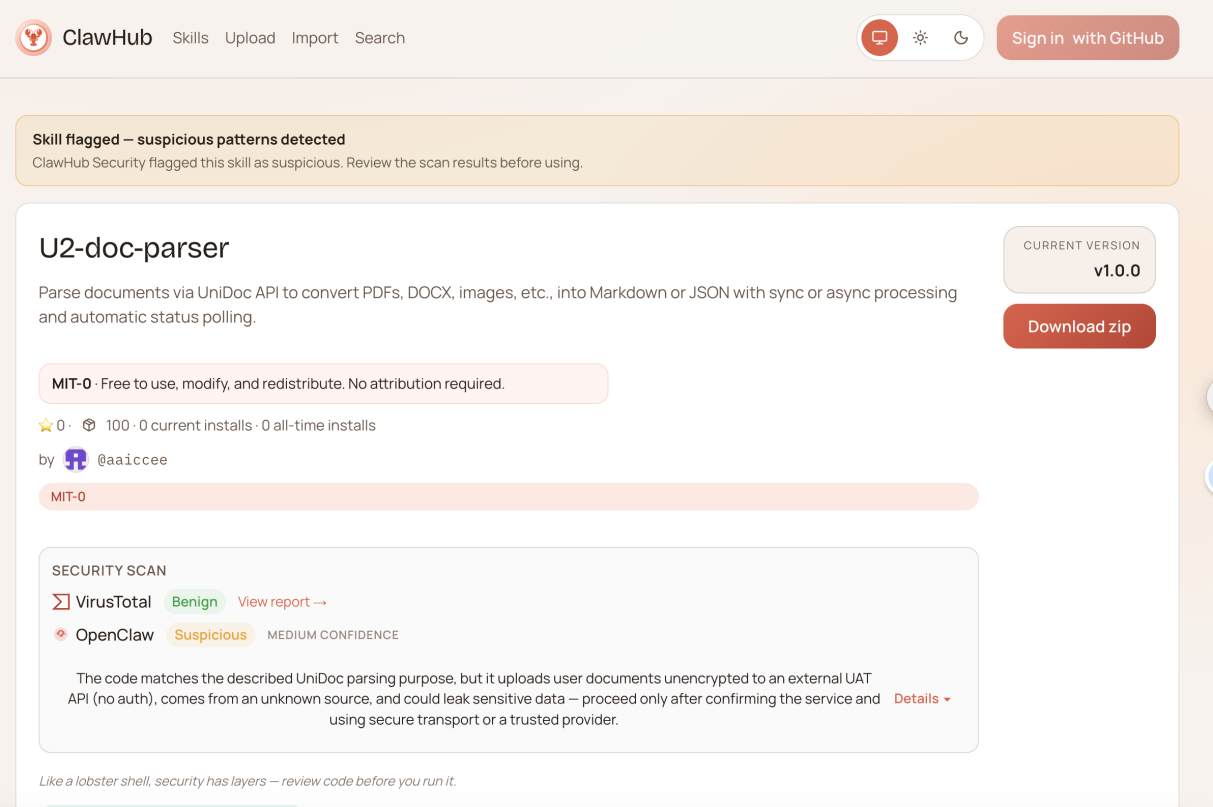Image resolution: width=1213 pixels, height=807 pixels.
Task: Enable dark mode moon icon
Action: click(961, 38)
